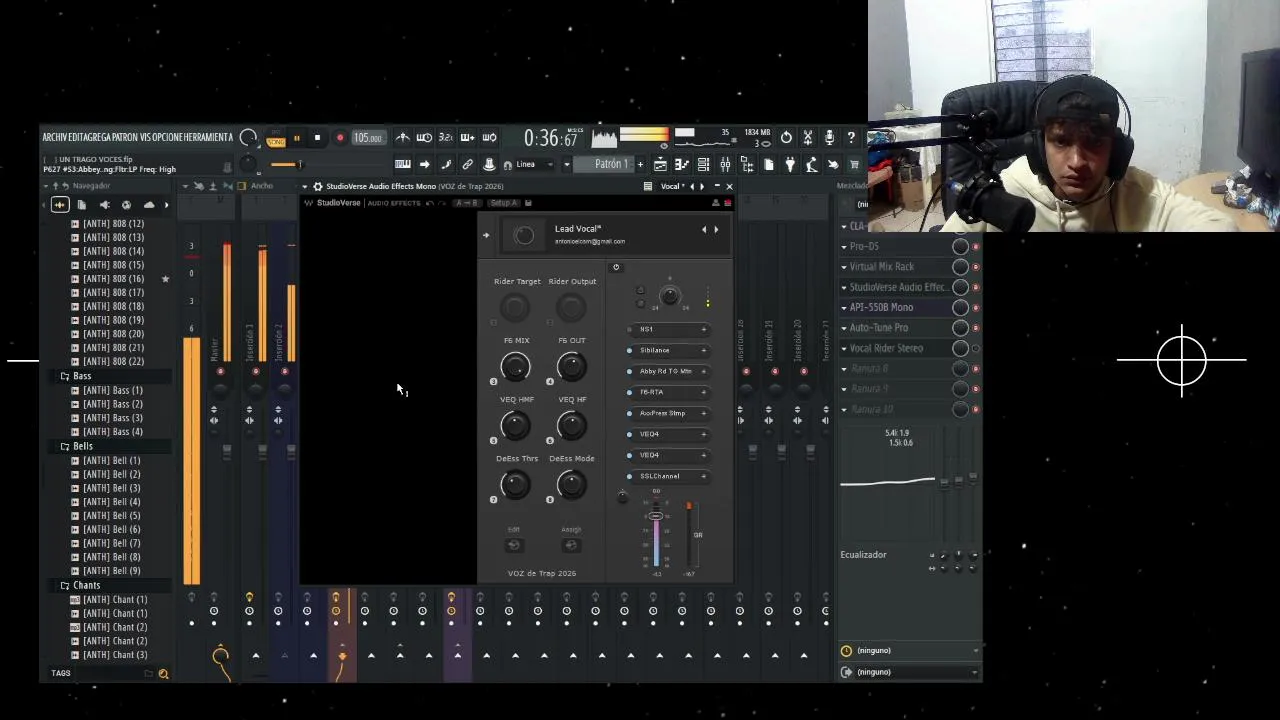This screenshot has height=720, width=1280.
Task: Click the 105.000 tempo field
Action: 367,138
